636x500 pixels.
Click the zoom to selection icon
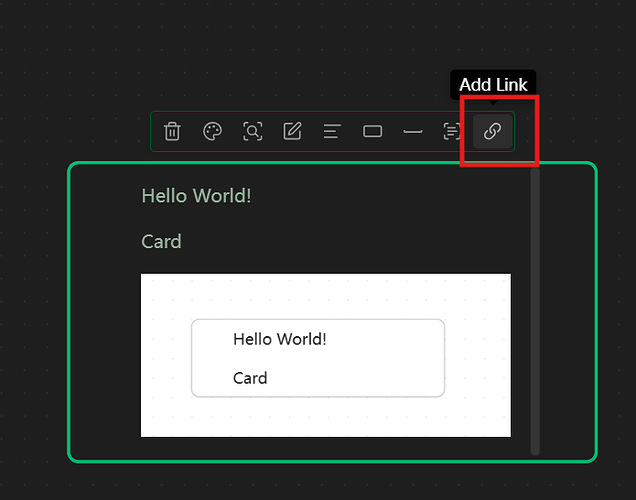[x=252, y=131]
